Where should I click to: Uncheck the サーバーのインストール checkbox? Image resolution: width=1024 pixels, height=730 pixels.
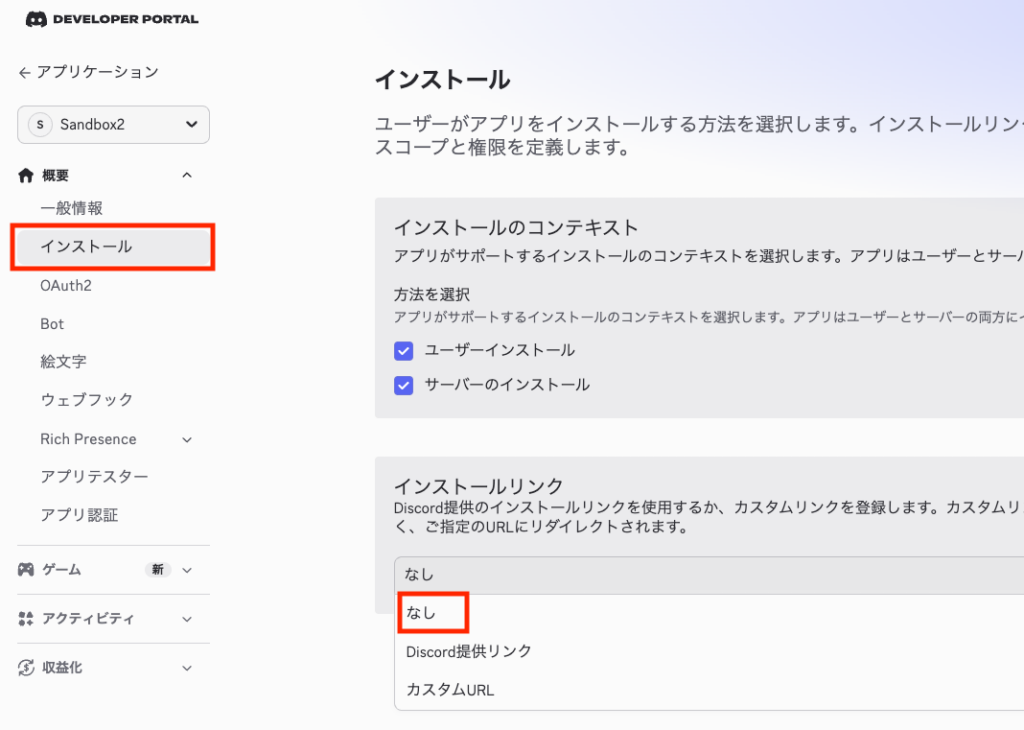pyautogui.click(x=404, y=385)
